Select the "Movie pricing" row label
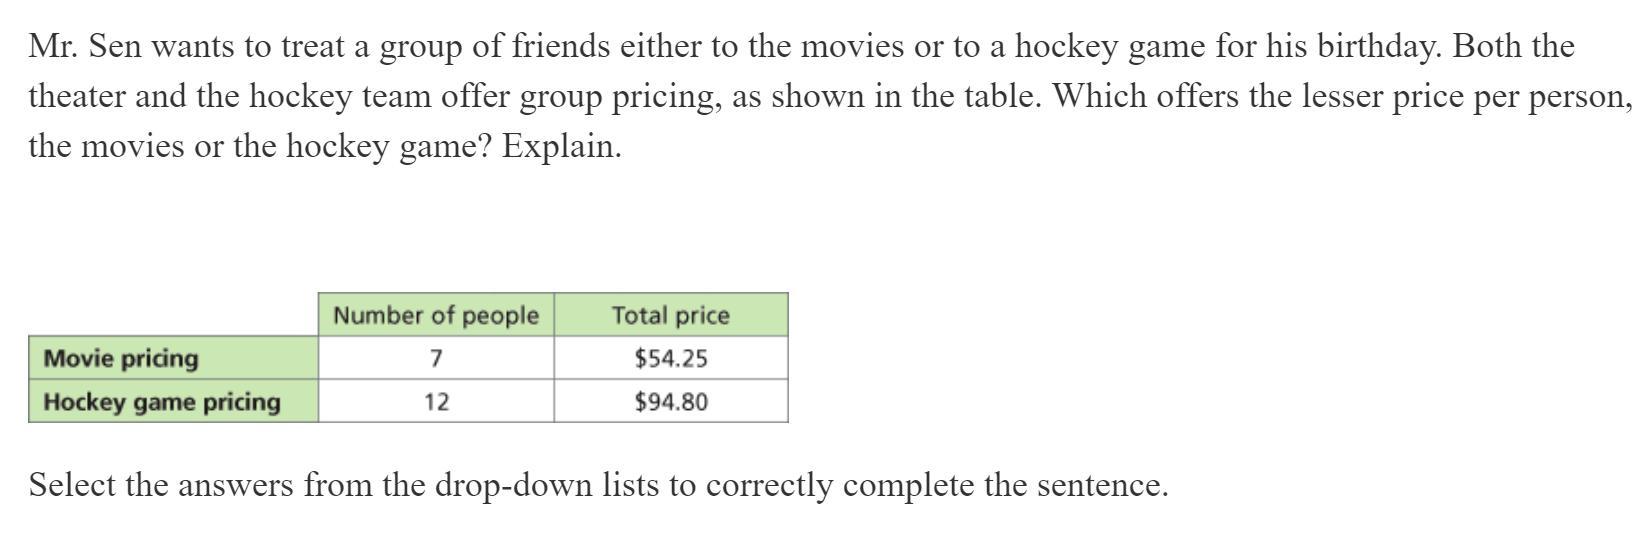This screenshot has width=1651, height=558. click(x=121, y=358)
